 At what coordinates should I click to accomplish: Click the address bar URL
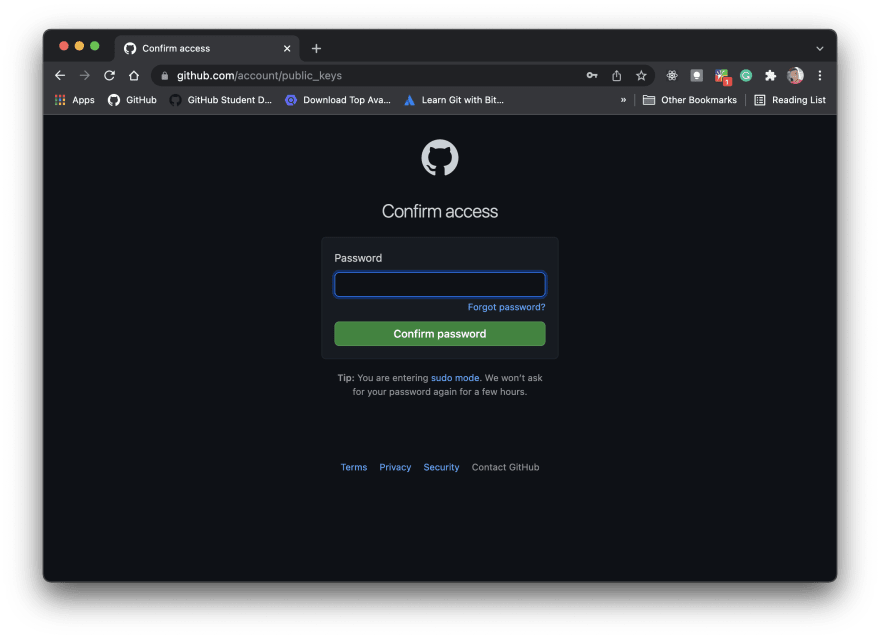(x=259, y=76)
